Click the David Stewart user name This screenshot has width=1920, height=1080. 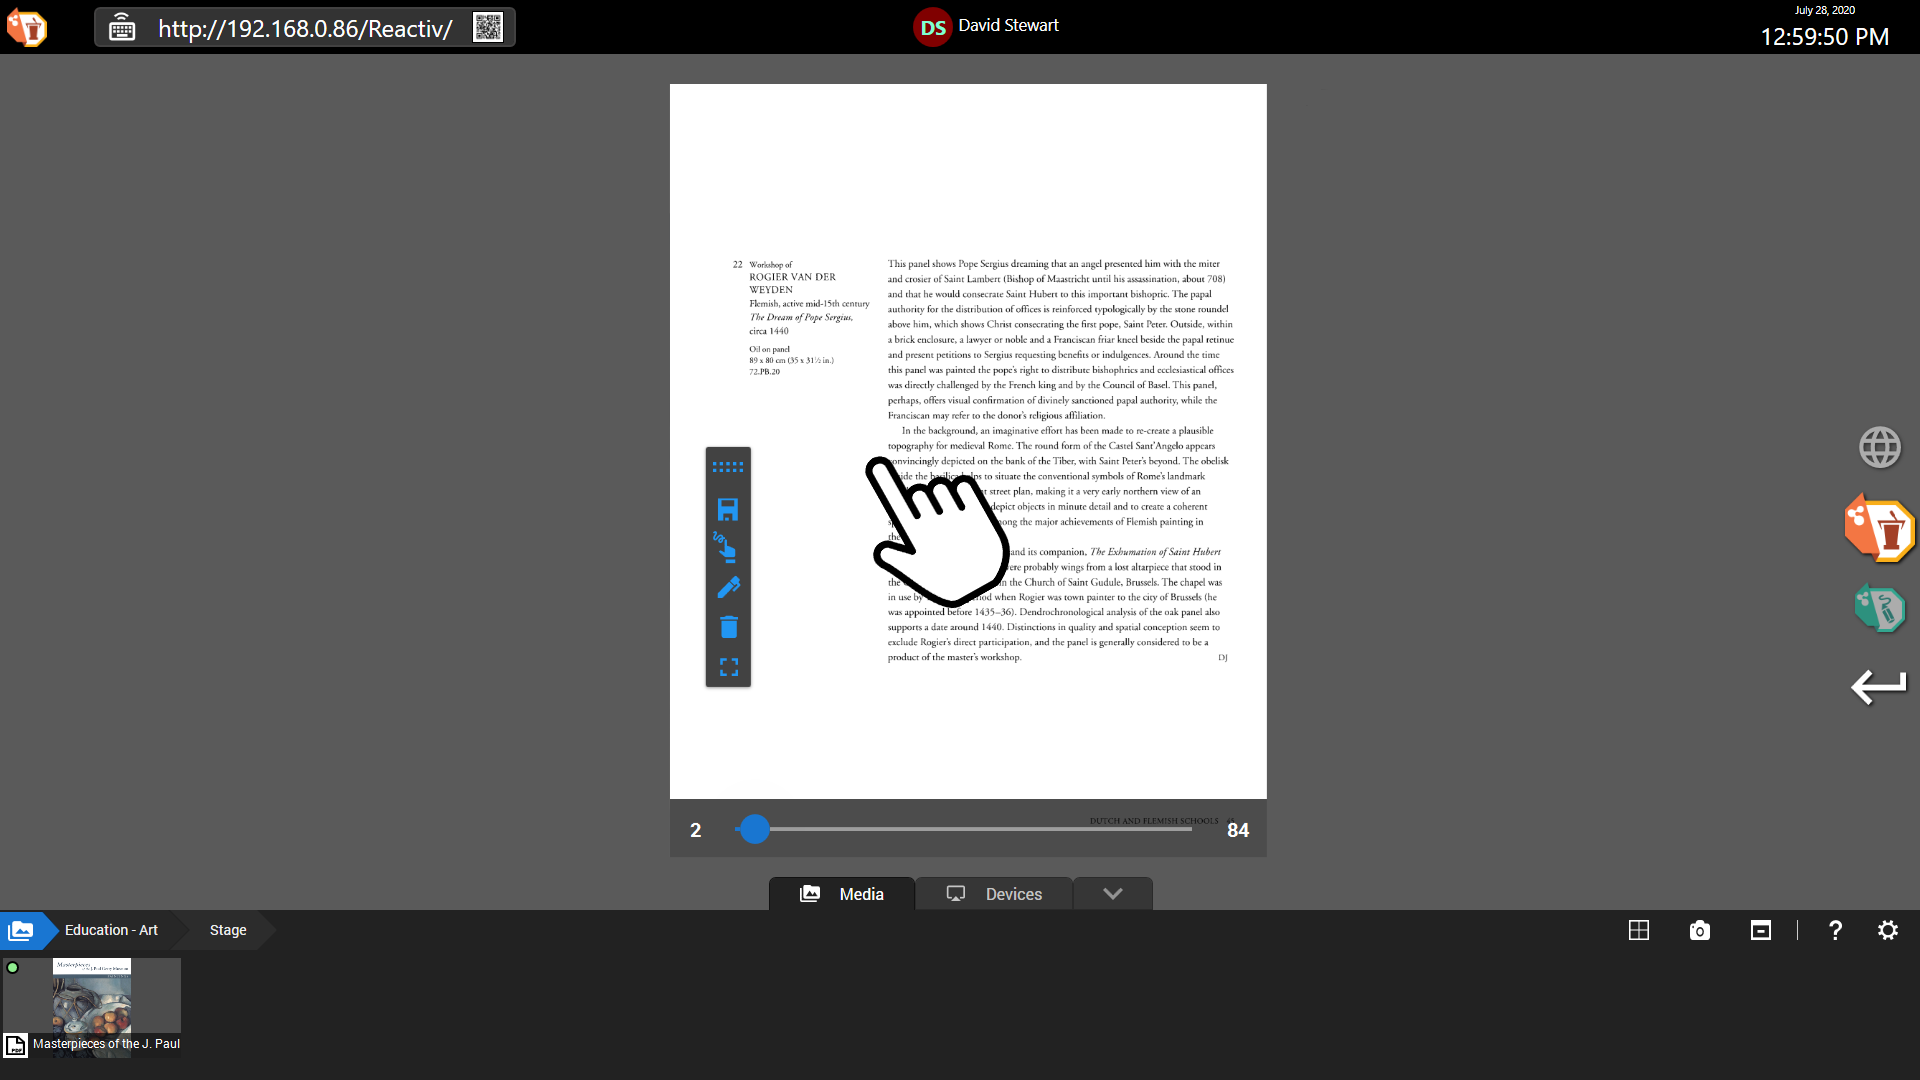click(x=1008, y=26)
